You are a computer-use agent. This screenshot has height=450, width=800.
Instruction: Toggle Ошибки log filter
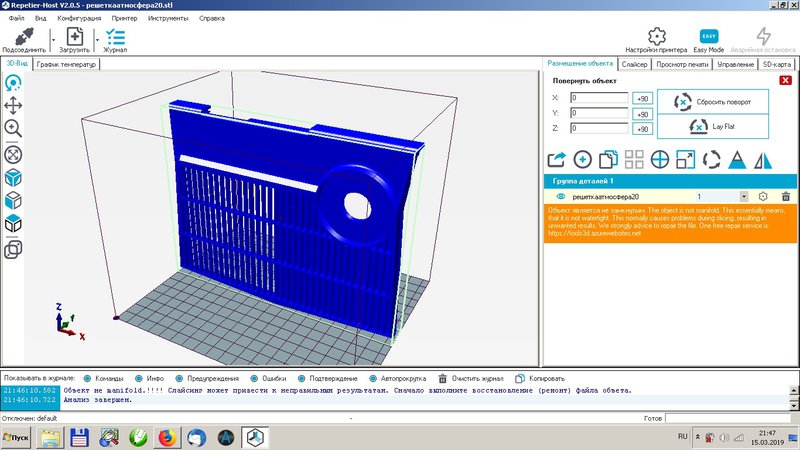[x=268, y=379]
